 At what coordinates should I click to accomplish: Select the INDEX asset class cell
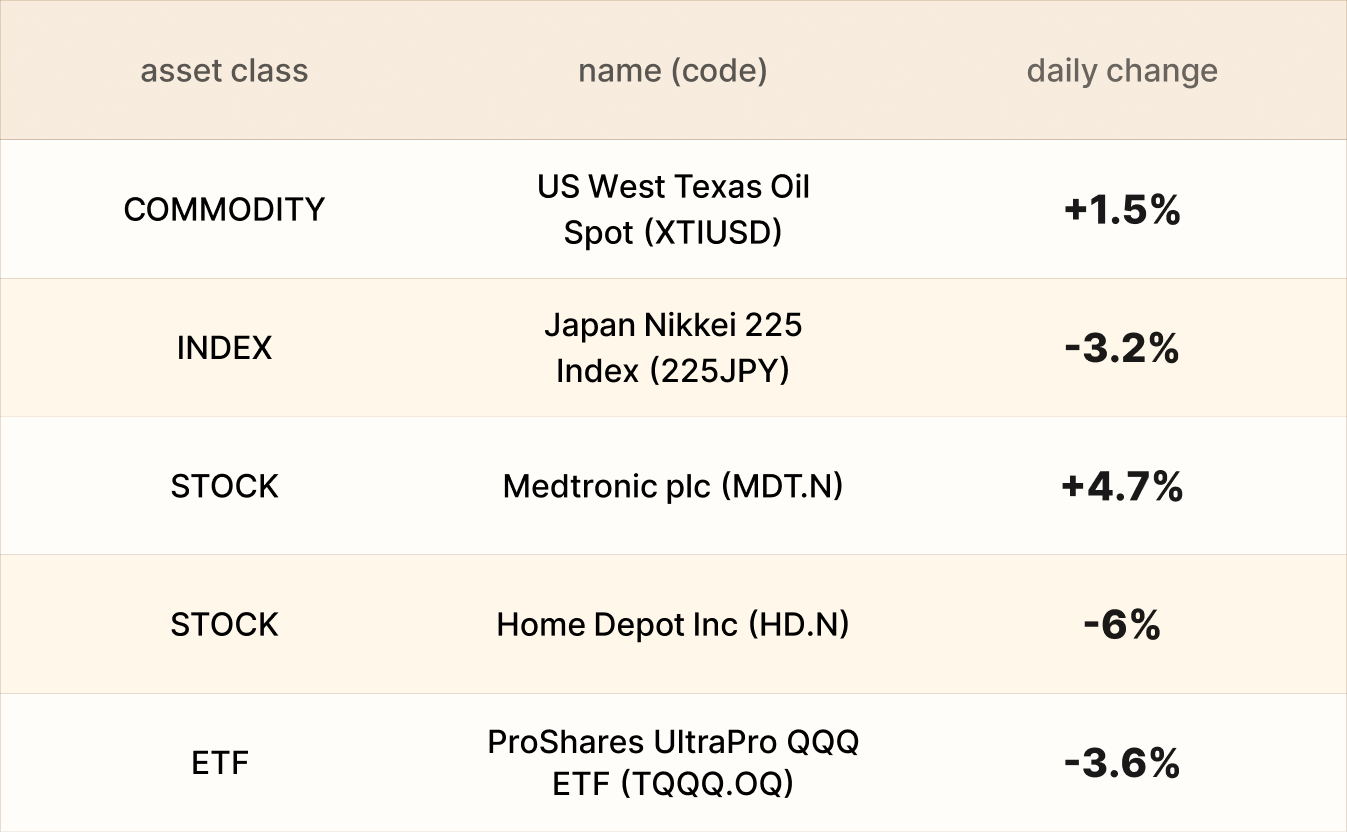pos(224,348)
